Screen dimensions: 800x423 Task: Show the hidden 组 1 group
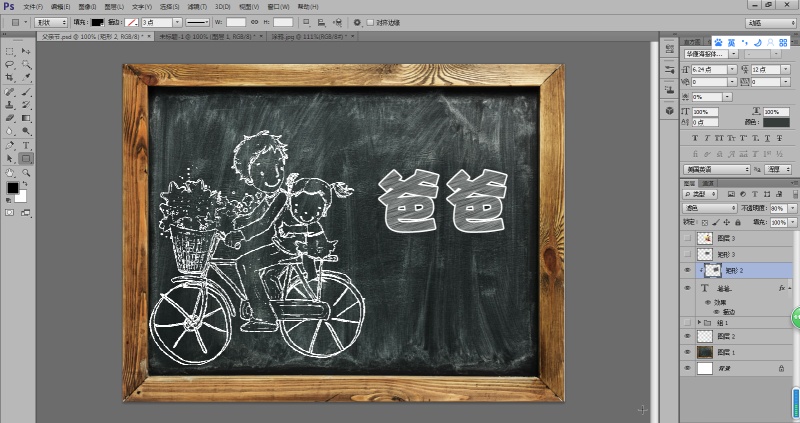[688, 322]
